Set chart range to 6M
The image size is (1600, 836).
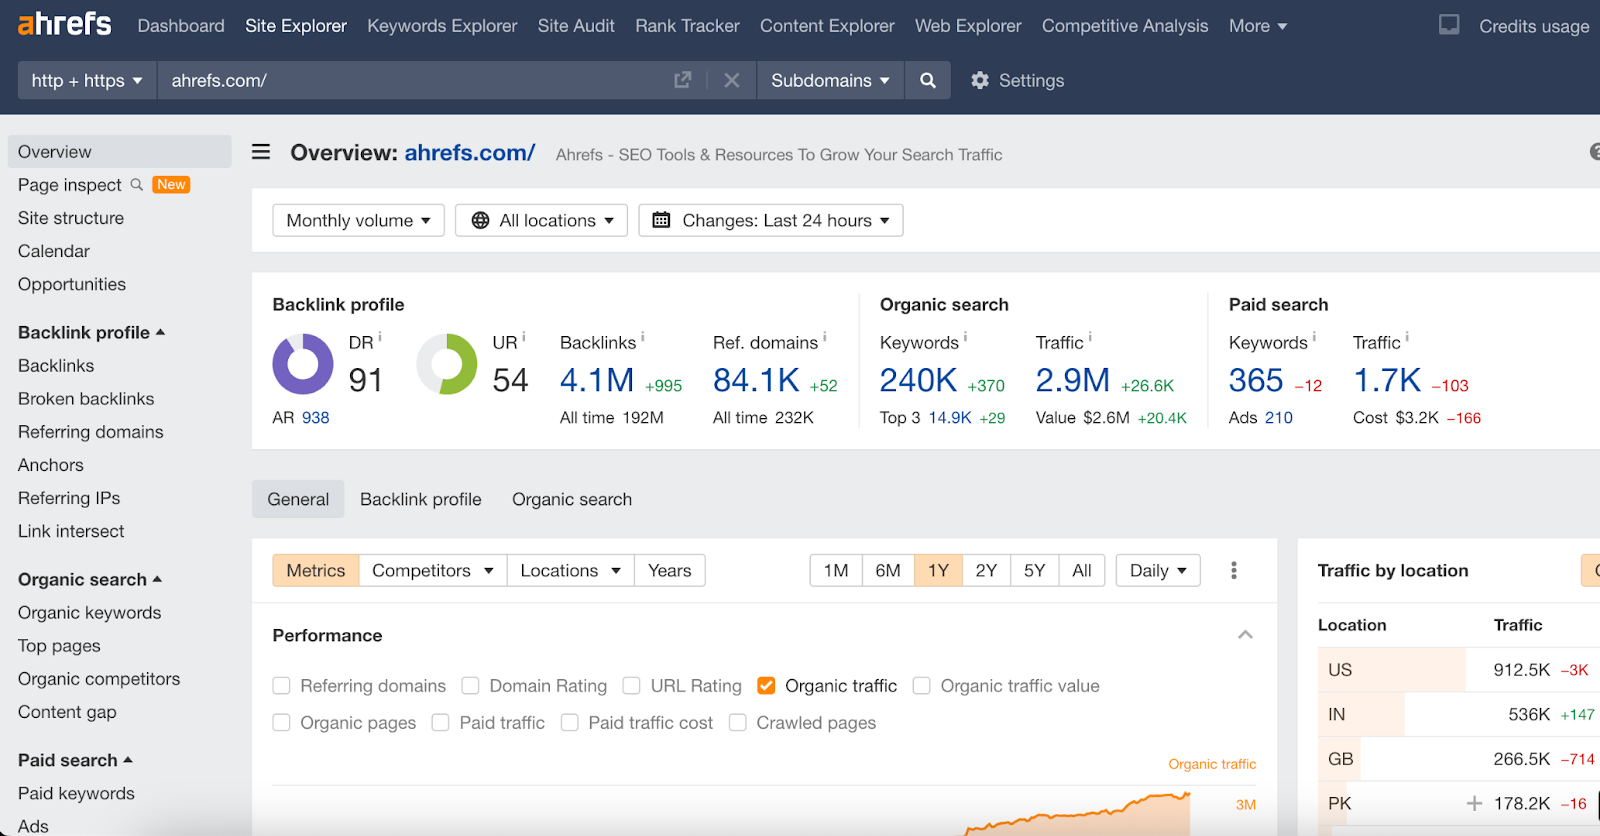tap(888, 570)
